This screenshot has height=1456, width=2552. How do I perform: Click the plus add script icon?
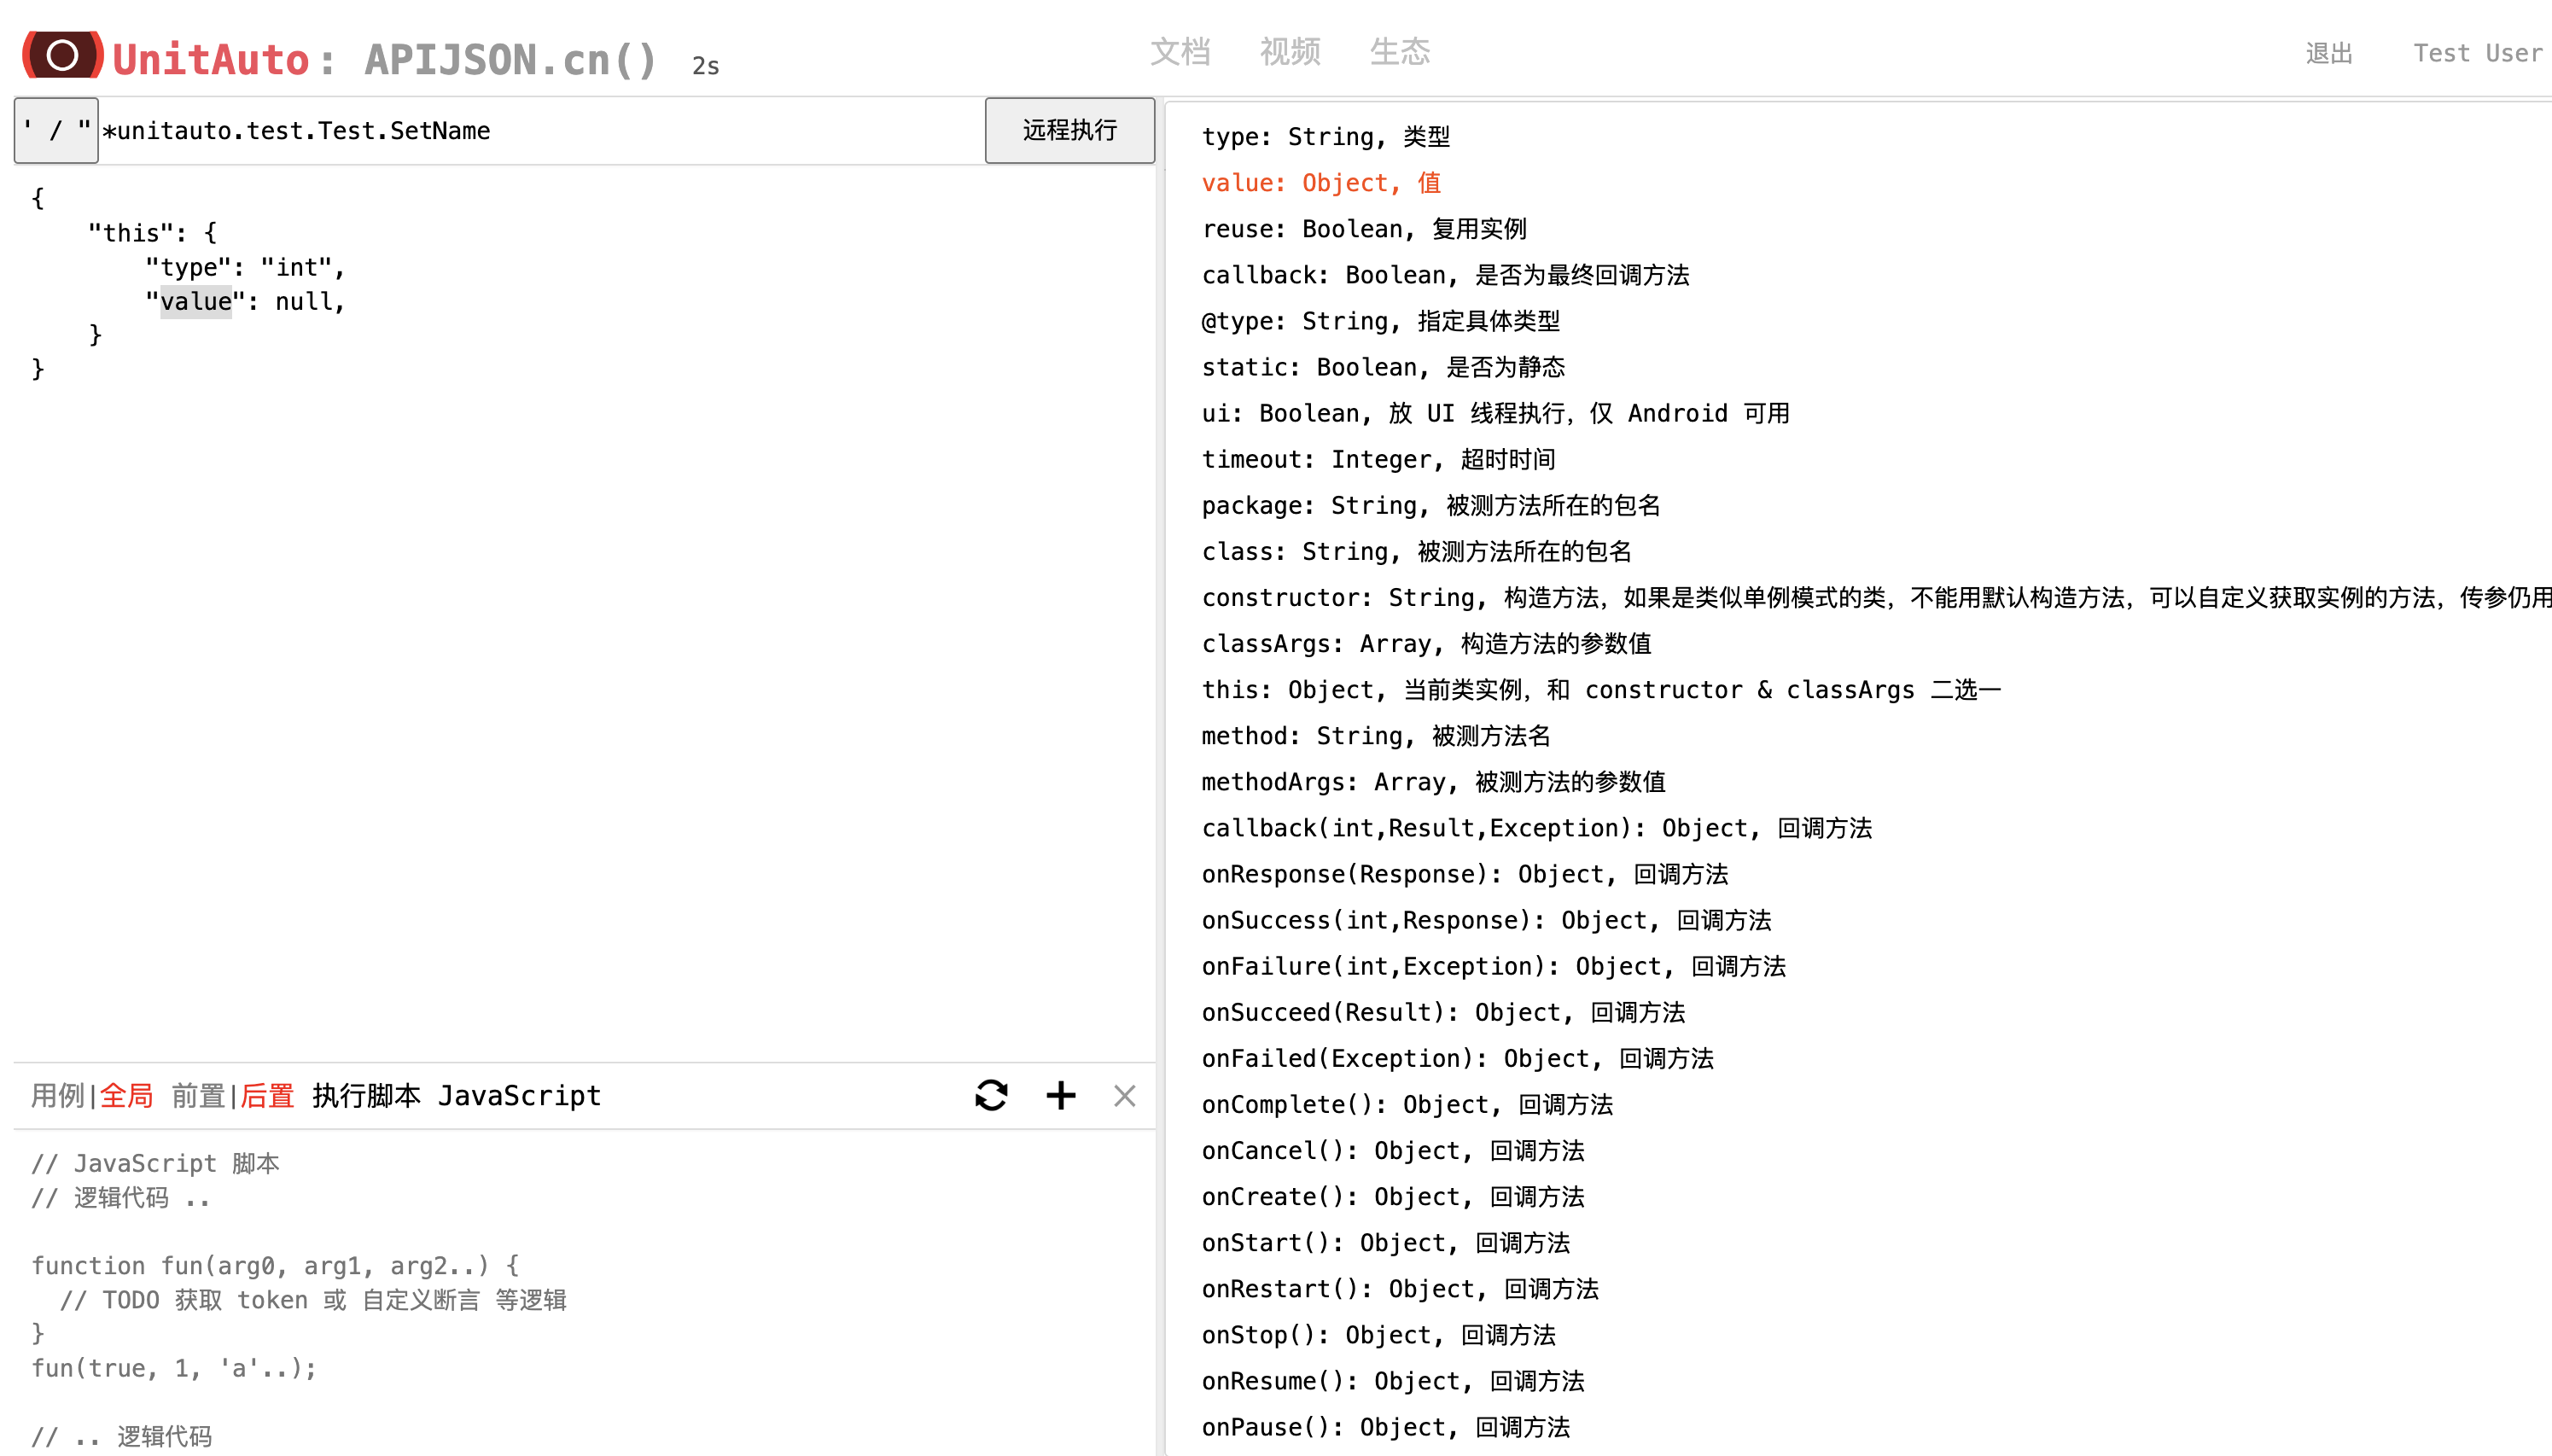point(1061,1096)
